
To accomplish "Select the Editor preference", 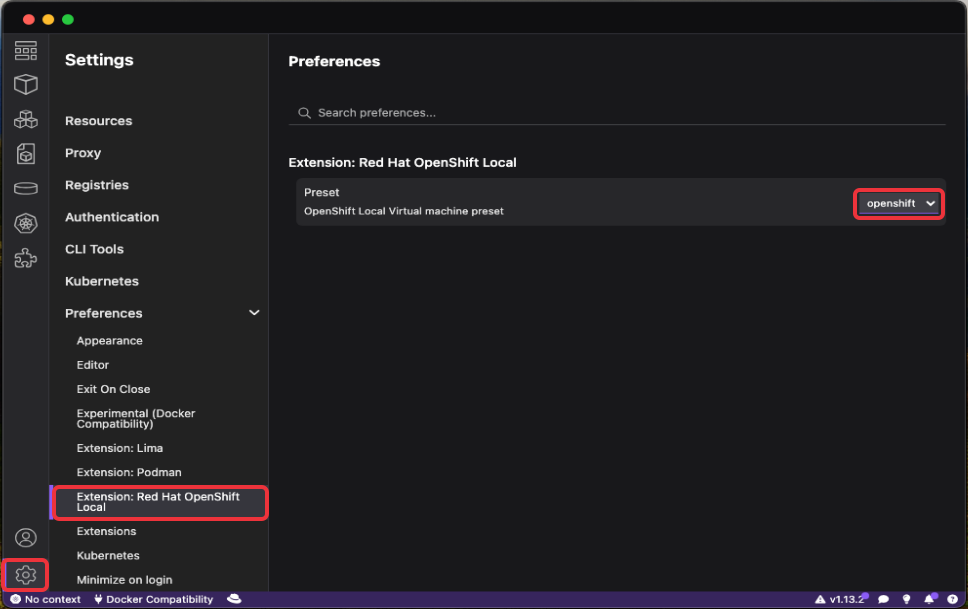I will tap(93, 365).
